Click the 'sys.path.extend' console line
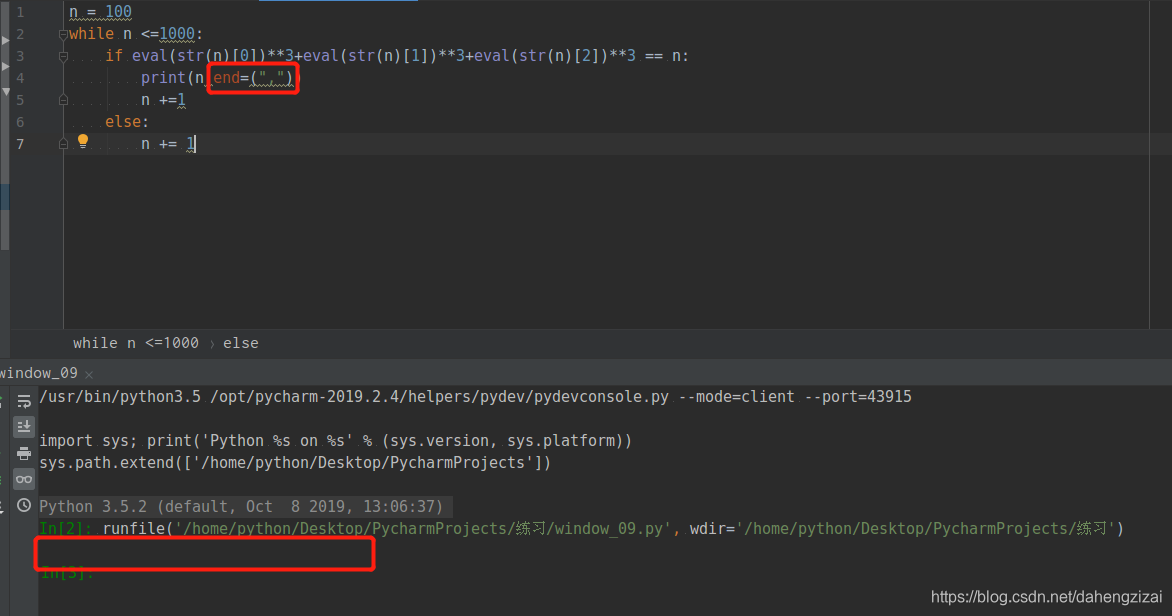Screen dimensions: 1172x616 pyautogui.click(x=295, y=463)
